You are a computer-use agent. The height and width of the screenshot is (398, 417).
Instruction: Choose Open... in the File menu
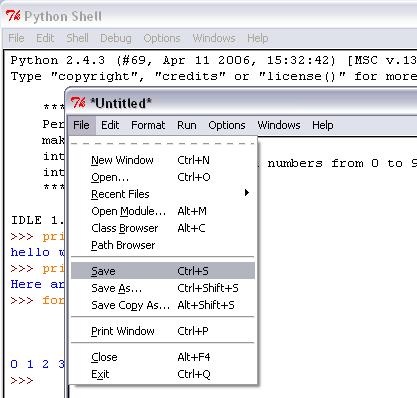[x=163, y=177]
